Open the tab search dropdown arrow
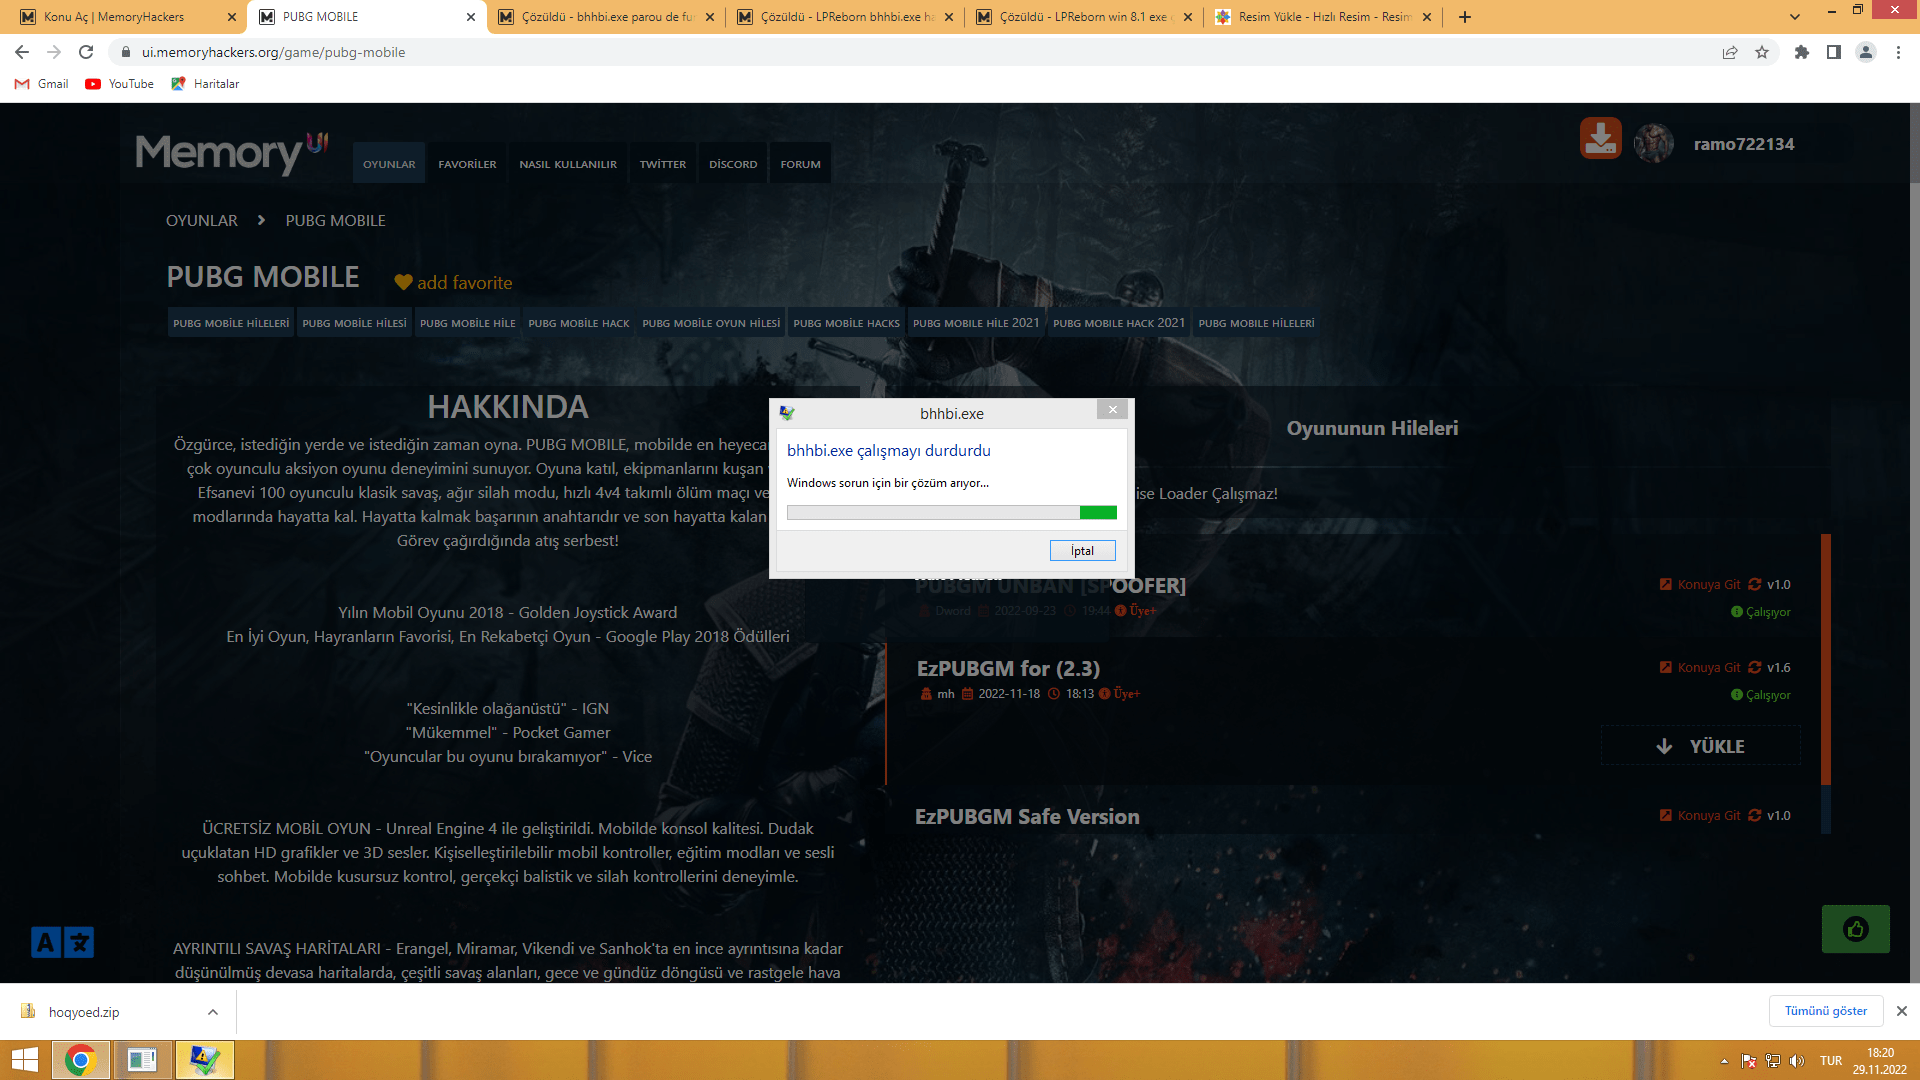Viewport: 1920px width, 1080px height. point(1795,17)
